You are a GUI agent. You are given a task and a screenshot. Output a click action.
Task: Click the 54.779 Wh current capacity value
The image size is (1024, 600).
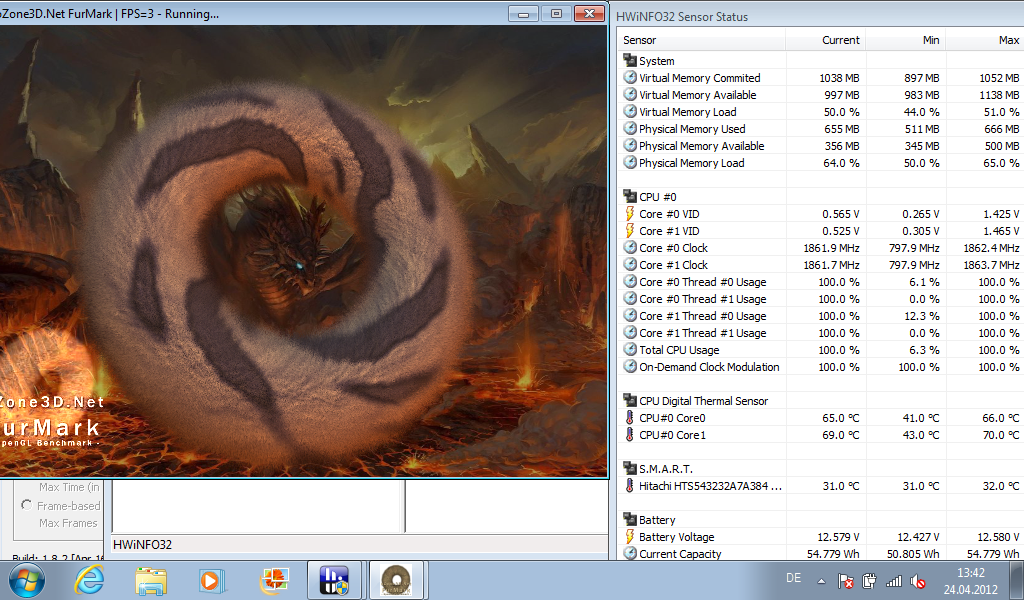pyautogui.click(x=833, y=553)
